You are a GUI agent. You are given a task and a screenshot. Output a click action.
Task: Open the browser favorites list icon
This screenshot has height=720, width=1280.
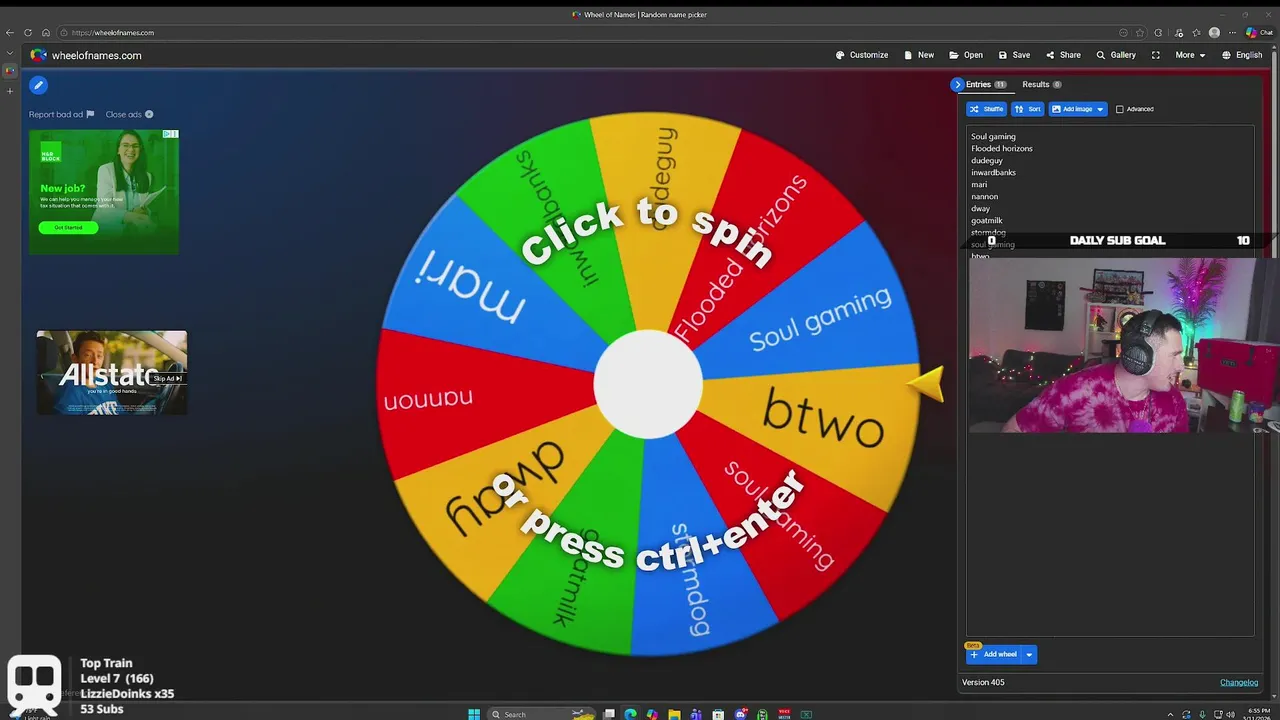pos(1196,33)
